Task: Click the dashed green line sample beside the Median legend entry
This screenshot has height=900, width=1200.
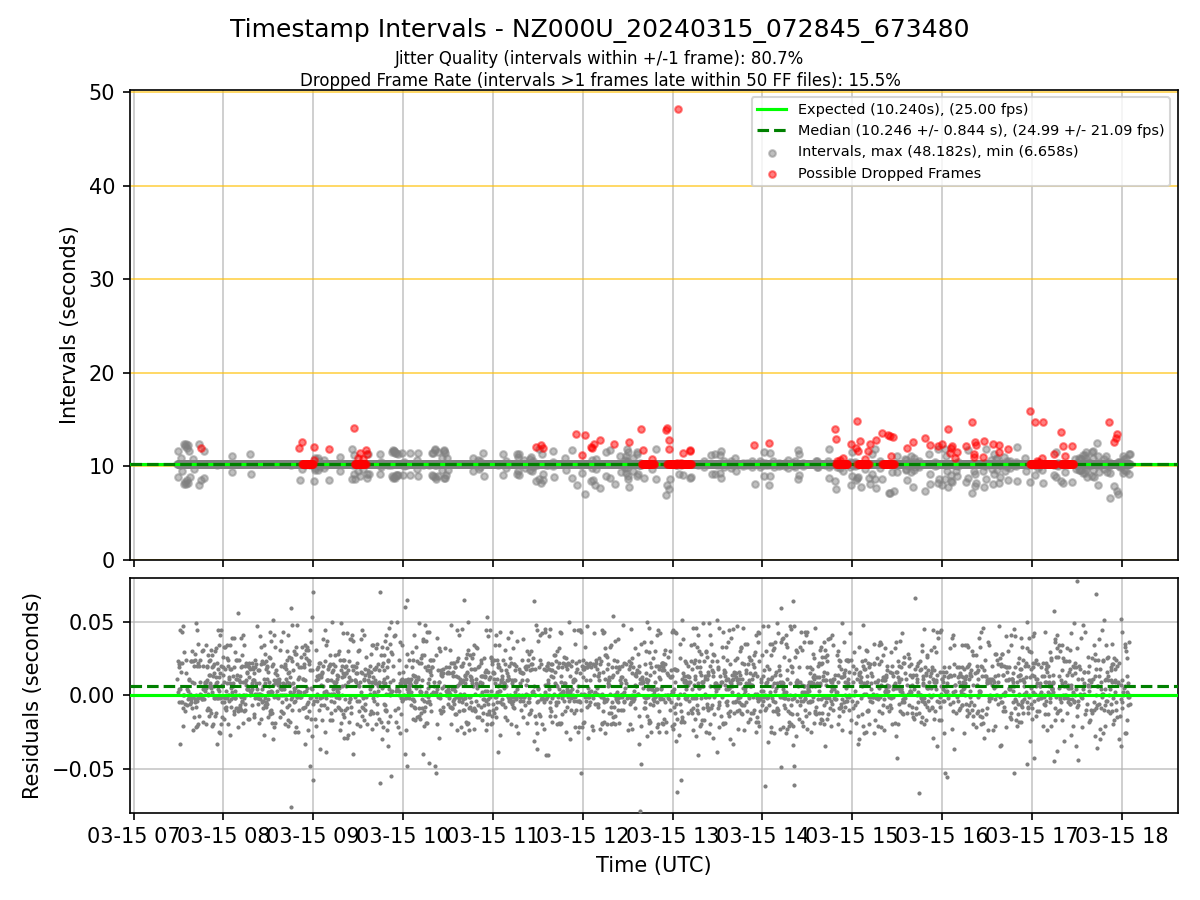Action: coord(772,130)
